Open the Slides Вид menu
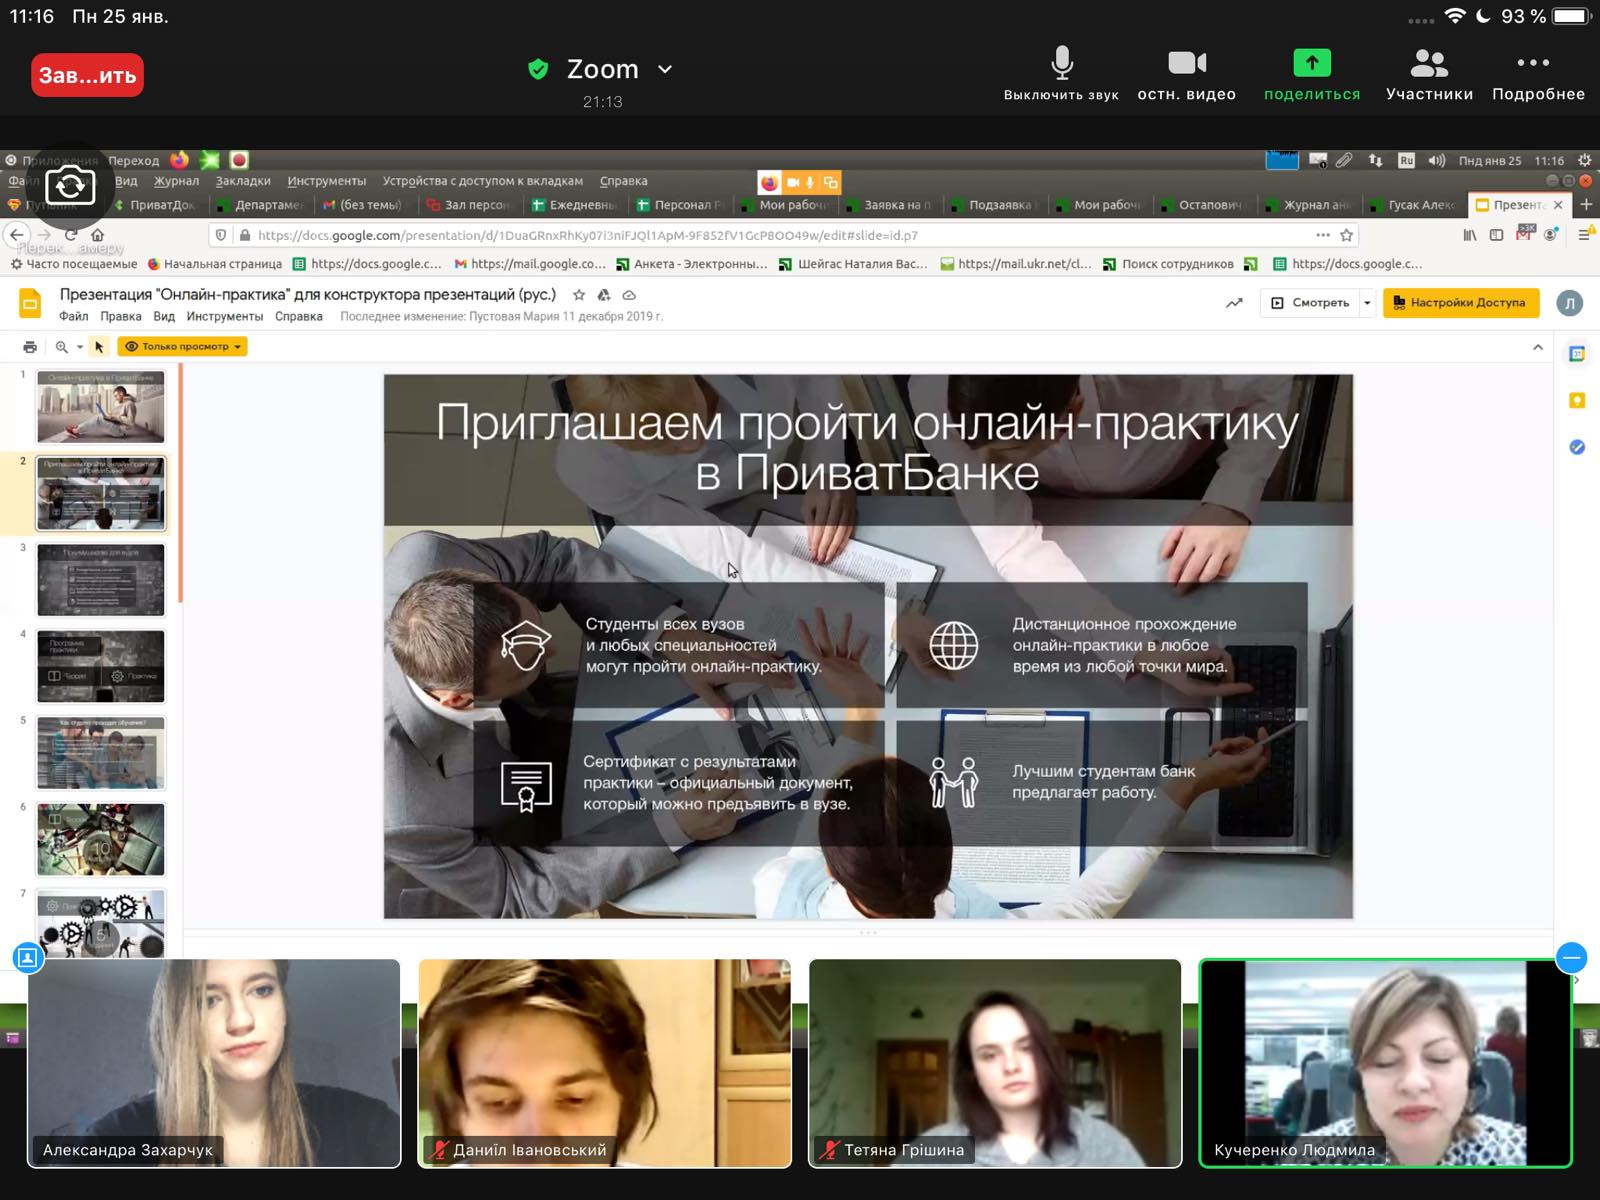 click(x=164, y=316)
